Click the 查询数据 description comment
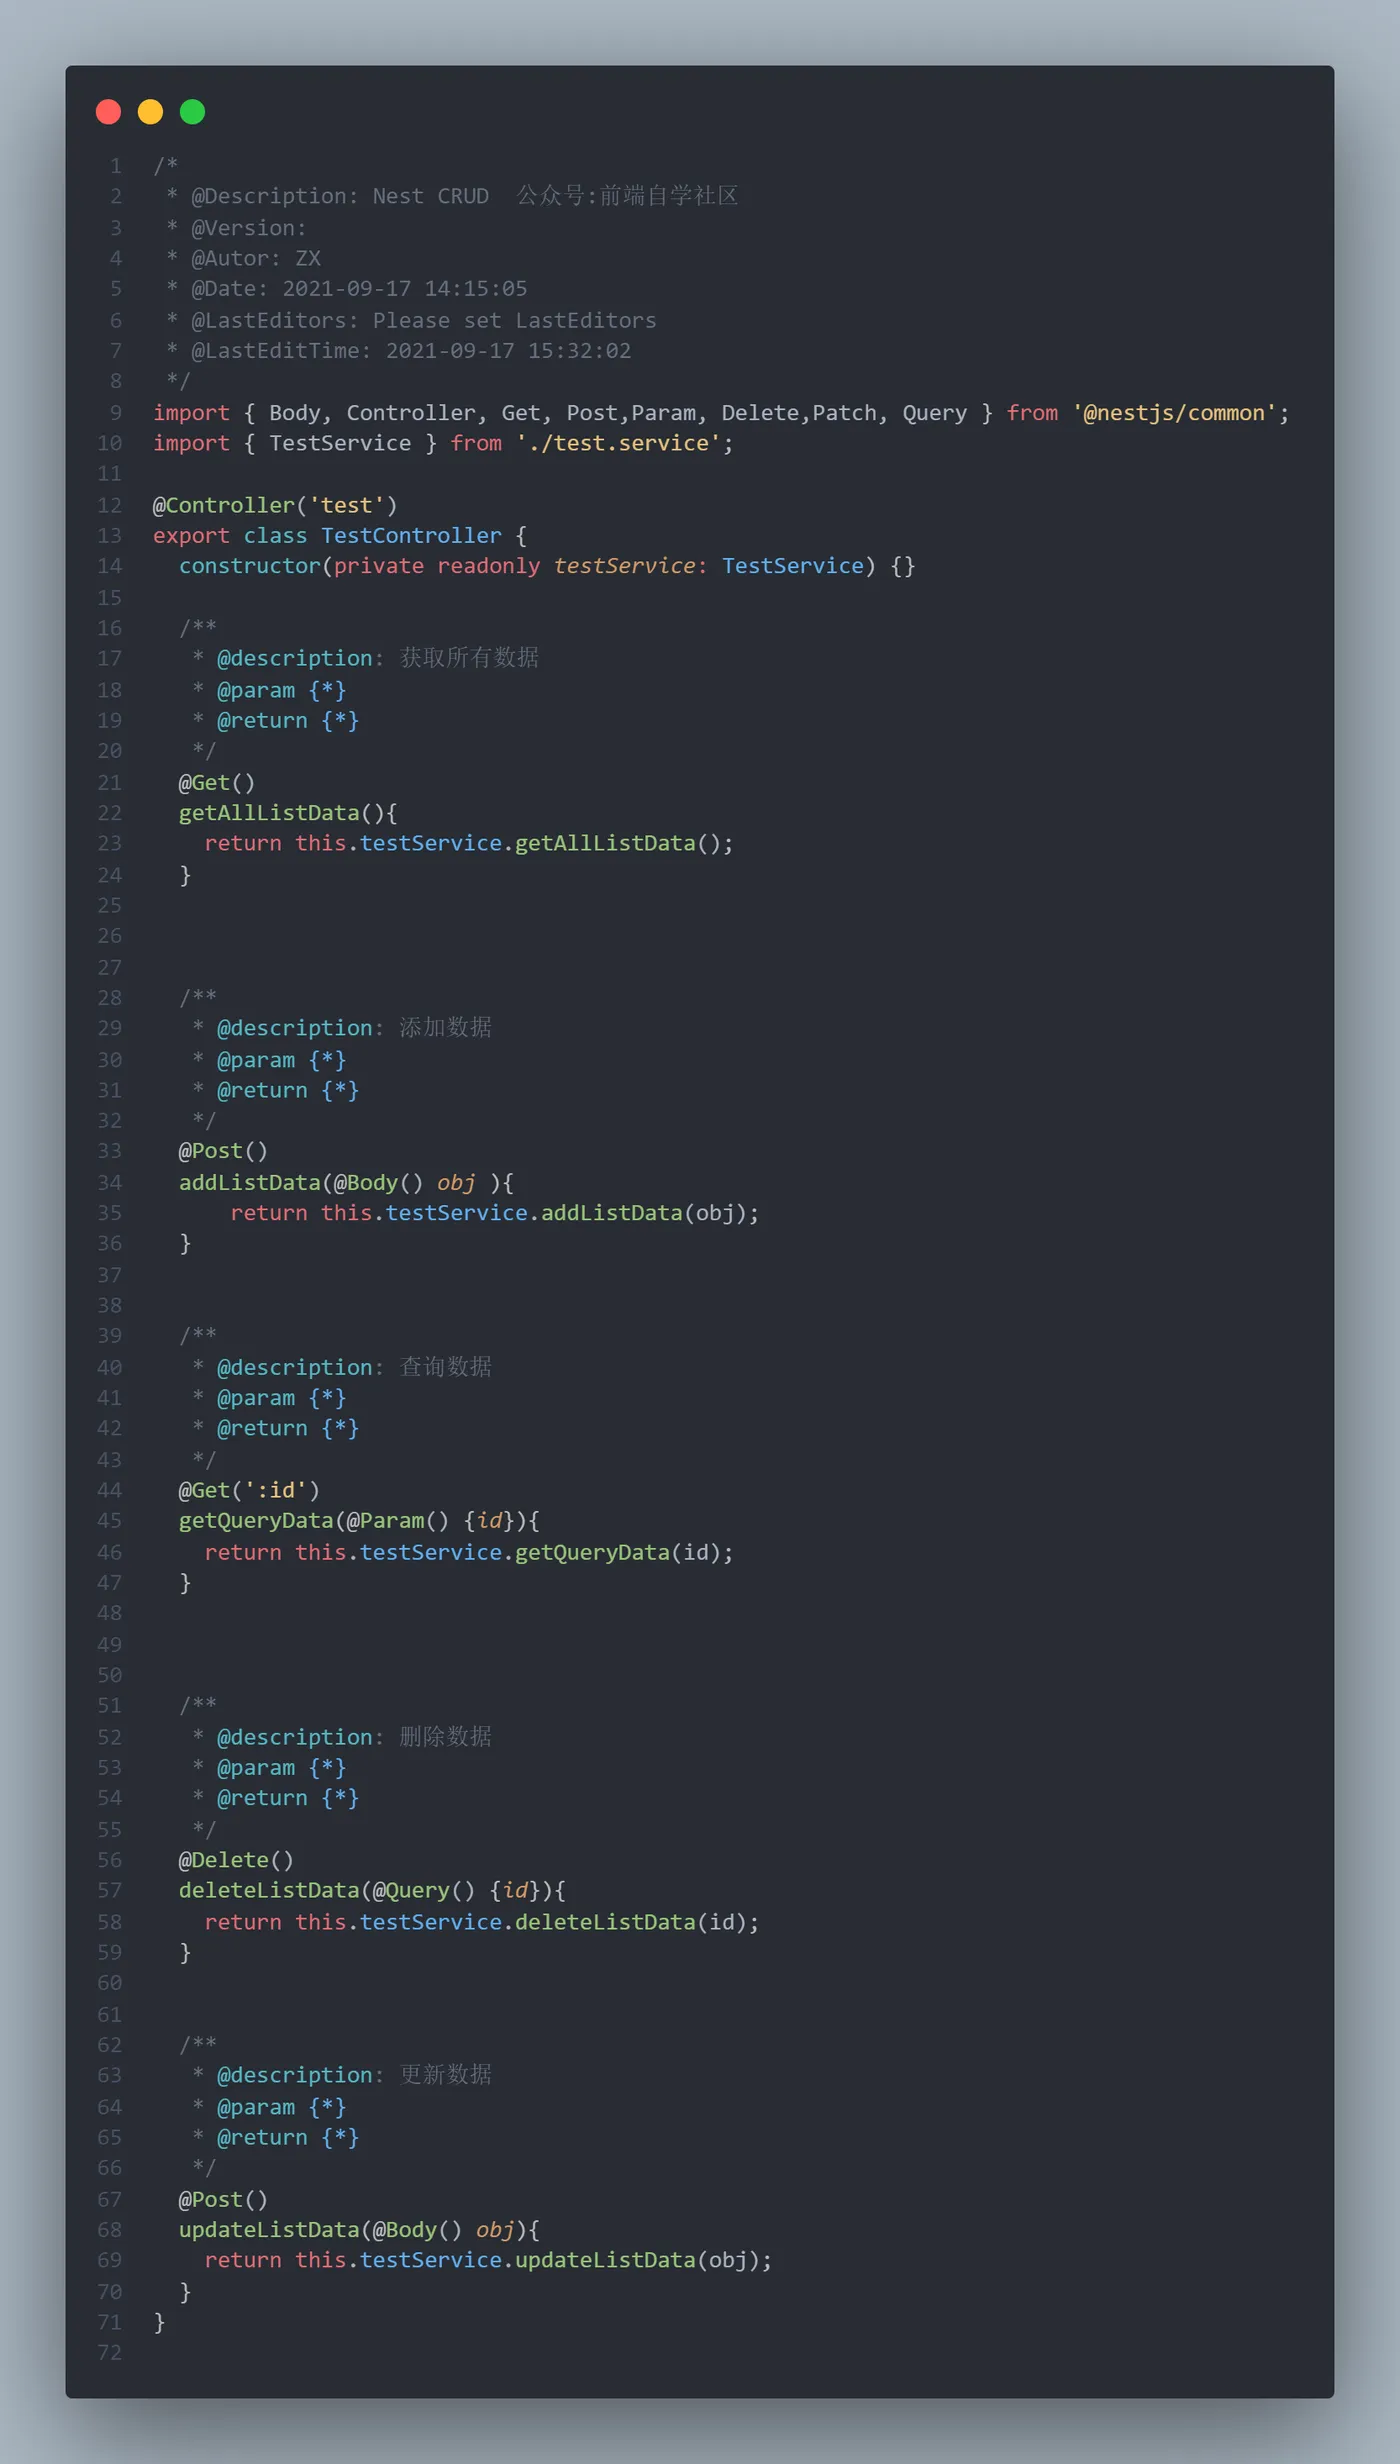Image resolution: width=1400 pixels, height=2464 pixels. coord(445,1366)
